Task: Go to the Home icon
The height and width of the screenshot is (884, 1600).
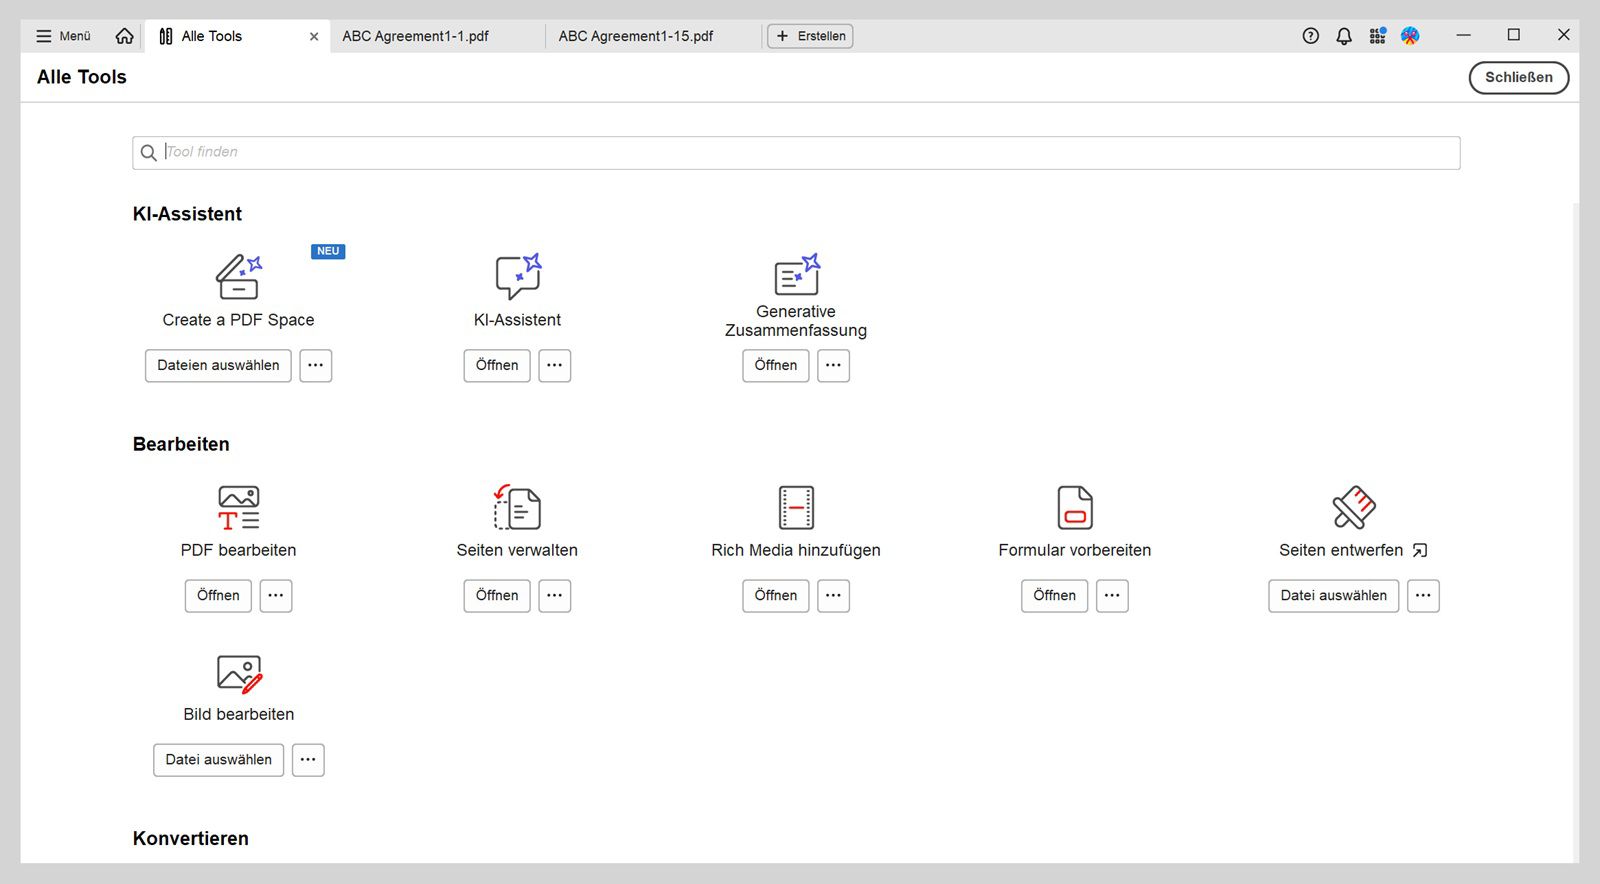Action: coord(124,36)
